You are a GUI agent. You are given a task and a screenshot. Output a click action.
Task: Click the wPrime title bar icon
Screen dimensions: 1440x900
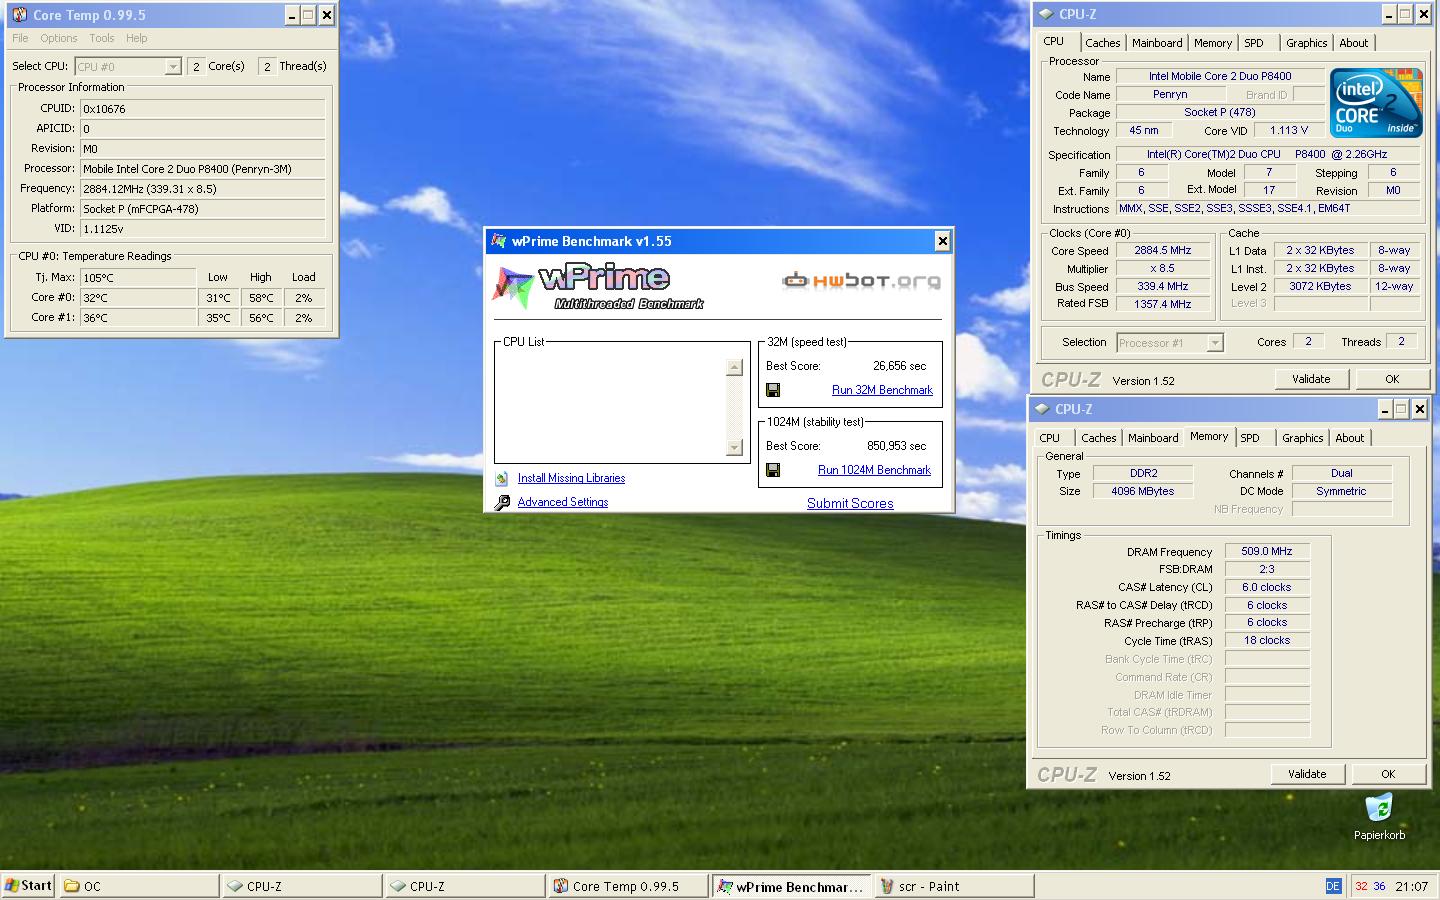coord(498,241)
